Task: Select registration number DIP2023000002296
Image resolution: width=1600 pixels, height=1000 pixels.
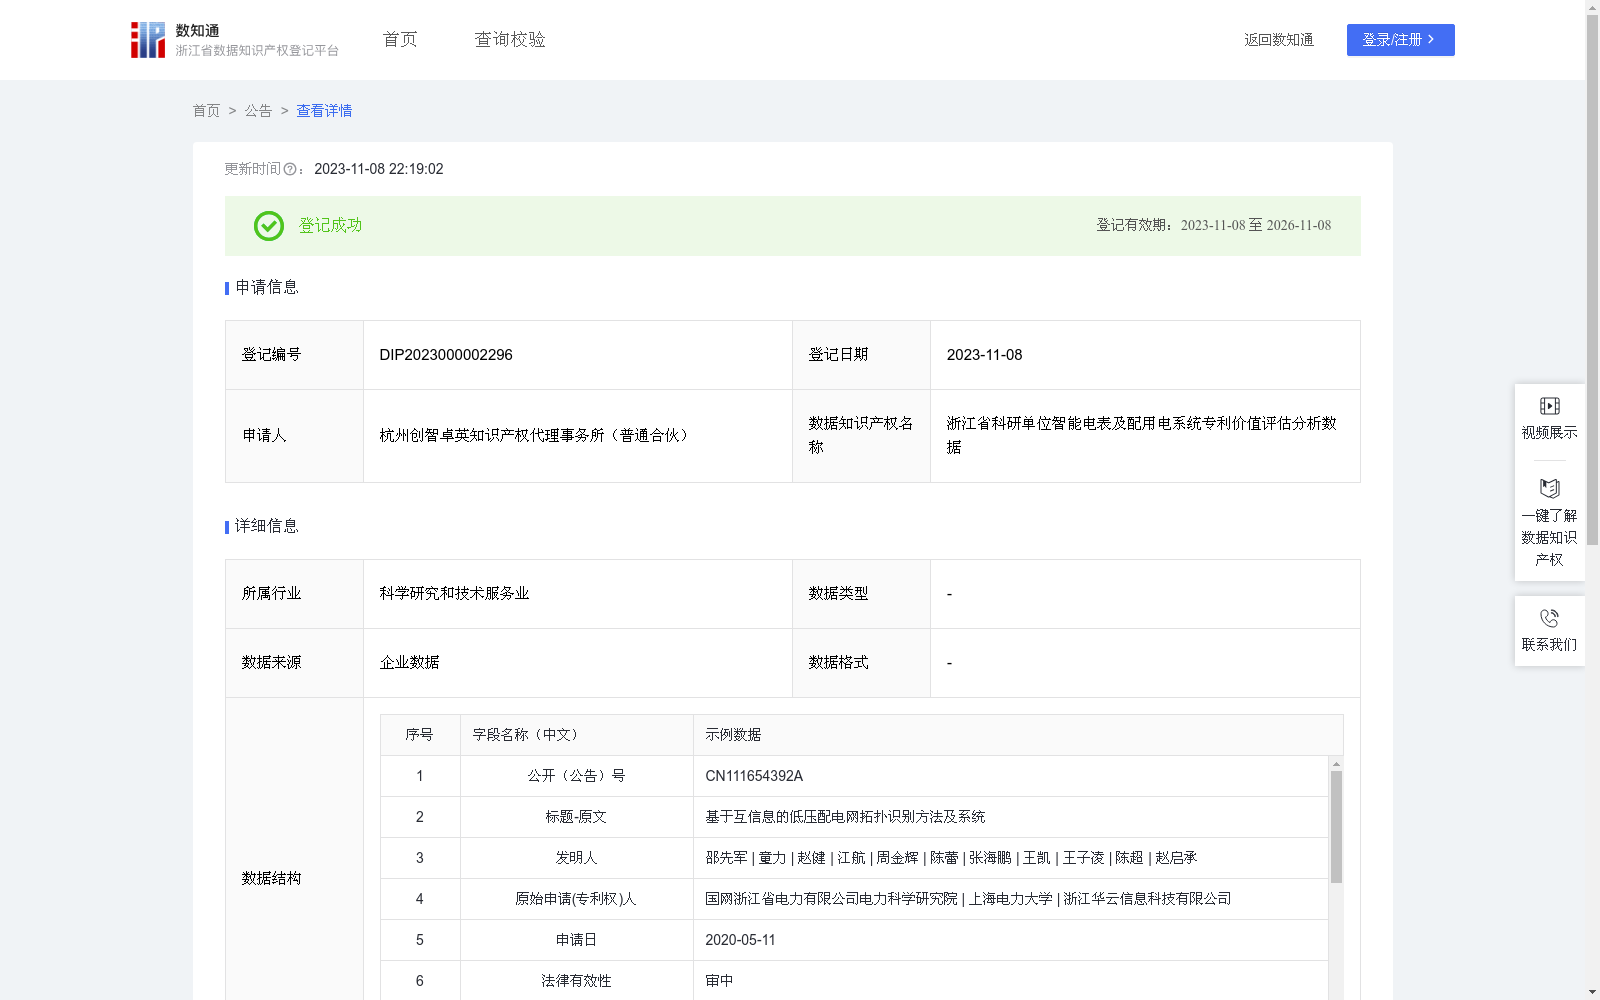Action: coord(446,355)
